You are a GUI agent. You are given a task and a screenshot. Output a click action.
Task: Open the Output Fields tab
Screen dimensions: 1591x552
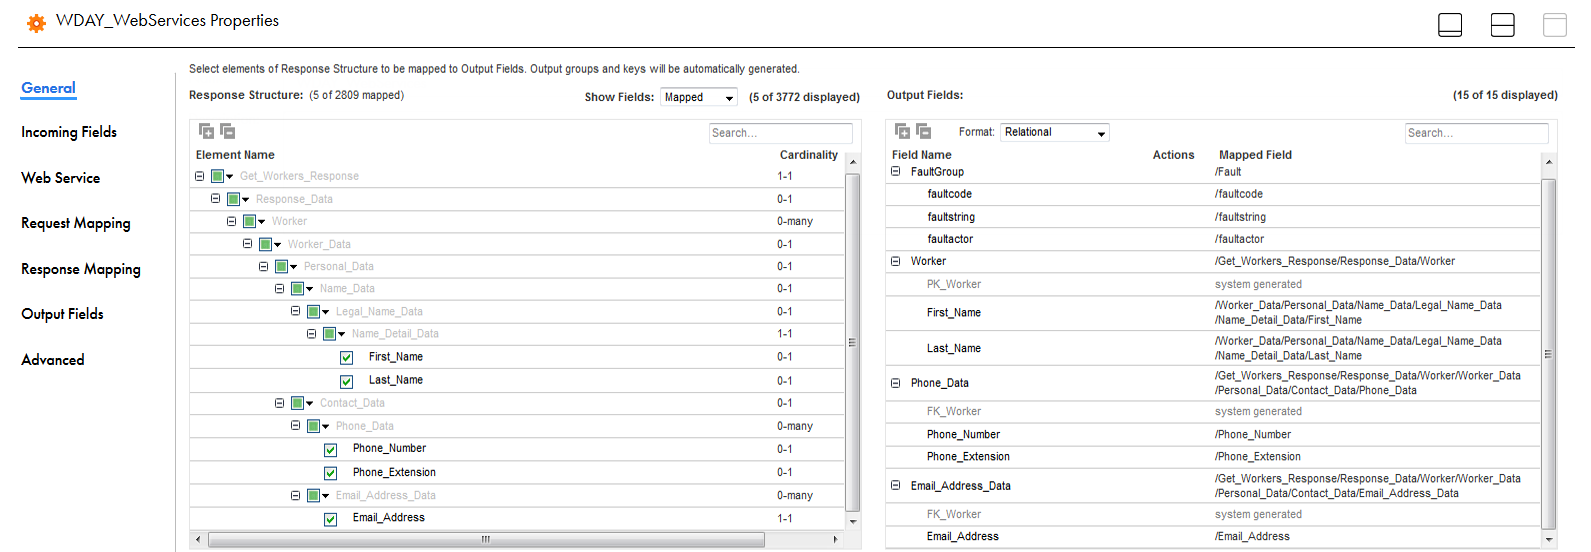click(62, 314)
